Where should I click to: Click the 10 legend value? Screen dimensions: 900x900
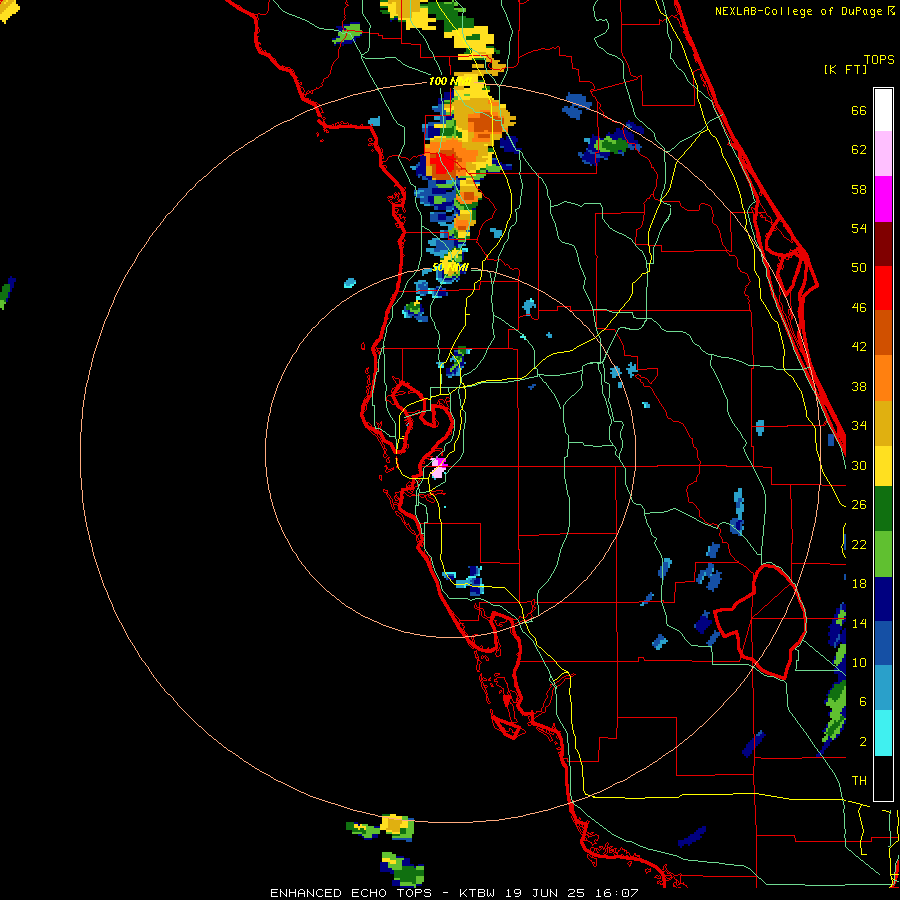click(x=859, y=662)
